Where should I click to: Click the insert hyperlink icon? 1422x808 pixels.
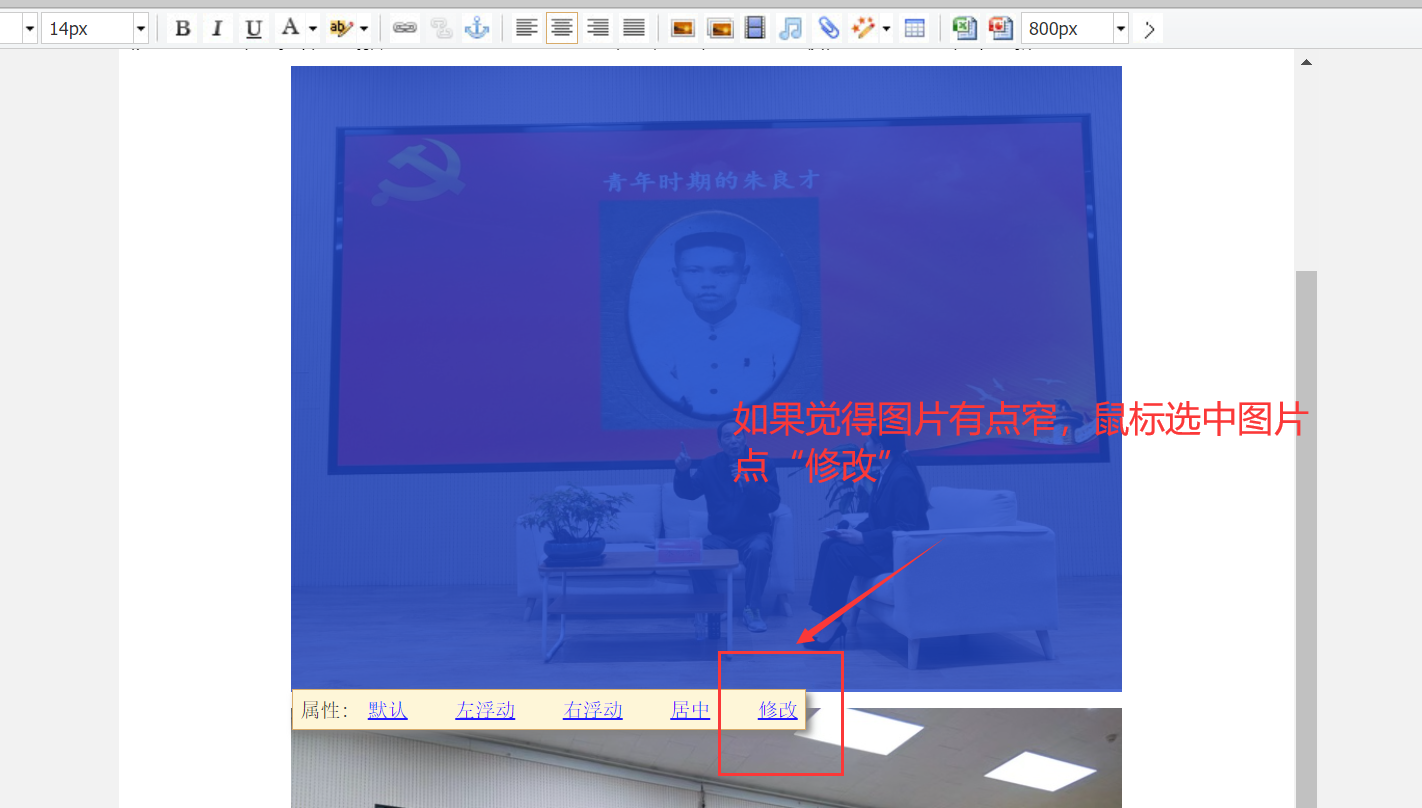pos(404,29)
